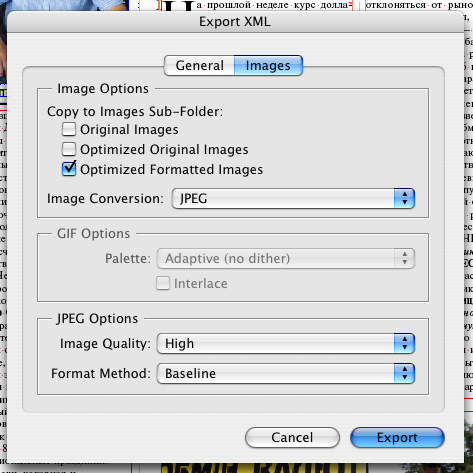
Task: Click the Palette dropdown arrow icon
Action: pyautogui.click(x=404, y=258)
